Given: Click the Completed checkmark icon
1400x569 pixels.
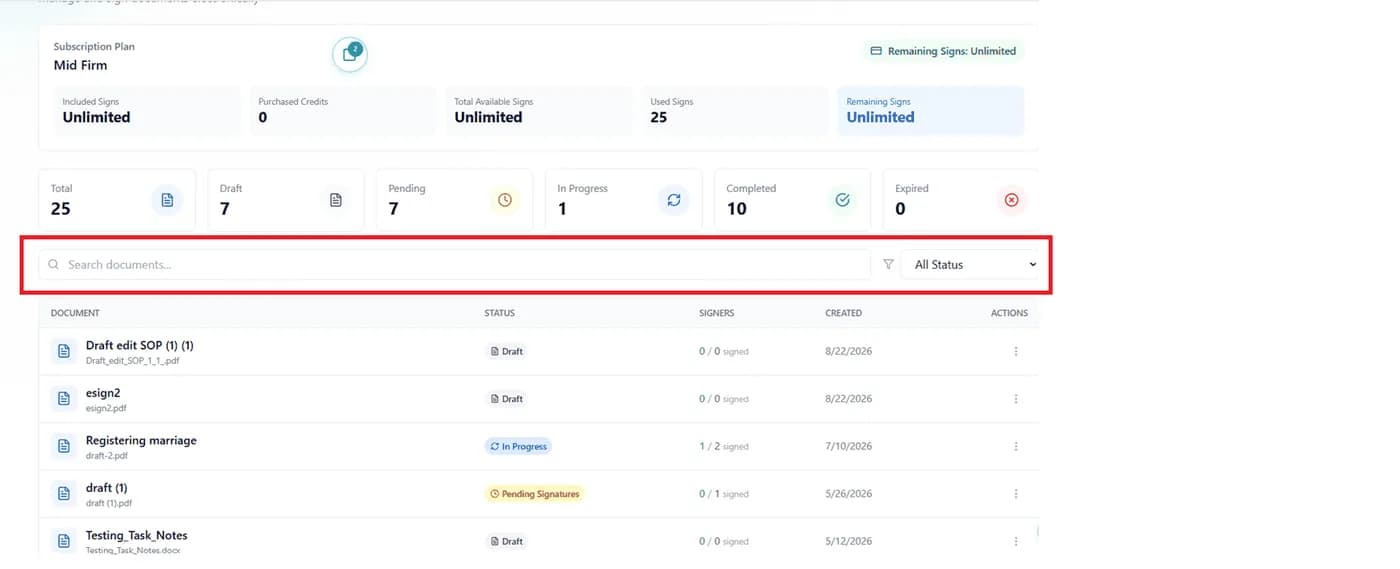Looking at the screenshot, I should click(842, 200).
